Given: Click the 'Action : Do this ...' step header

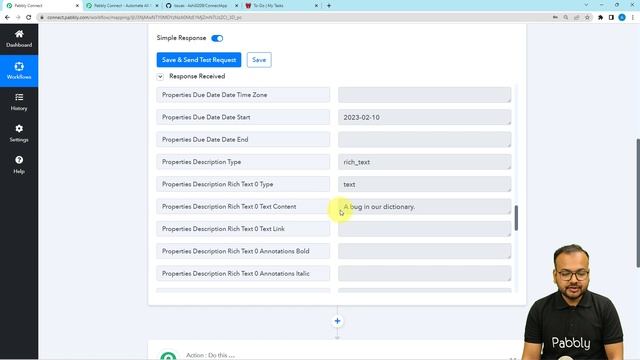Looking at the screenshot, I should coord(210,355).
